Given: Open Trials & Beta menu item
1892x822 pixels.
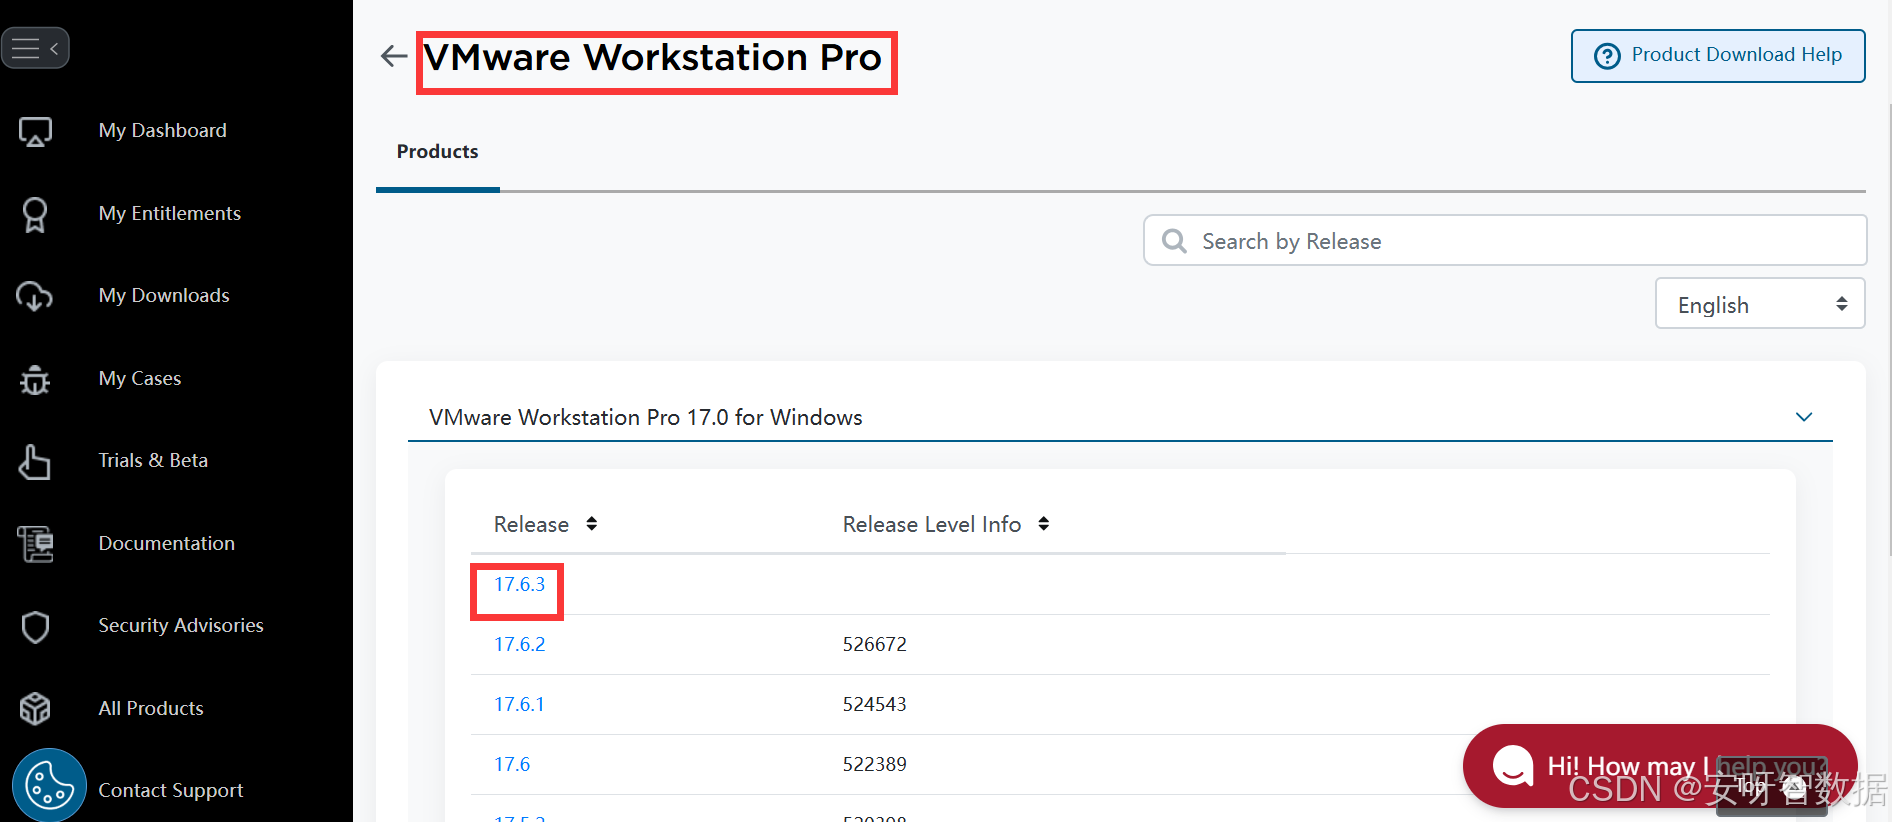Looking at the screenshot, I should [x=153, y=461].
